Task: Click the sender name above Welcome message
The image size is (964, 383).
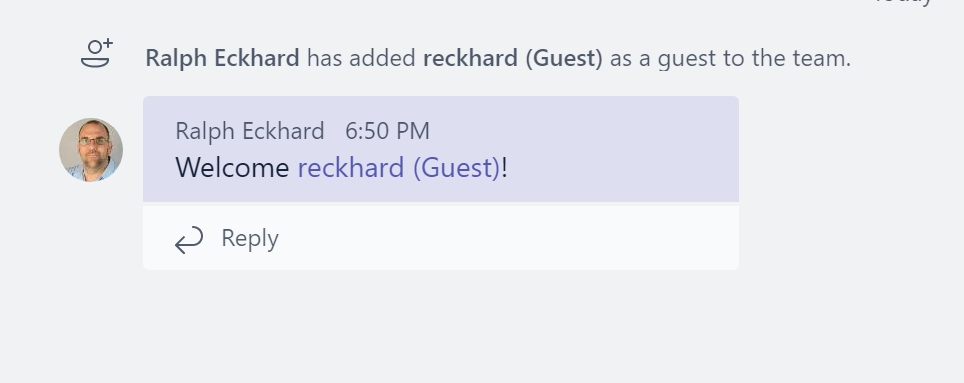Action: (x=250, y=131)
